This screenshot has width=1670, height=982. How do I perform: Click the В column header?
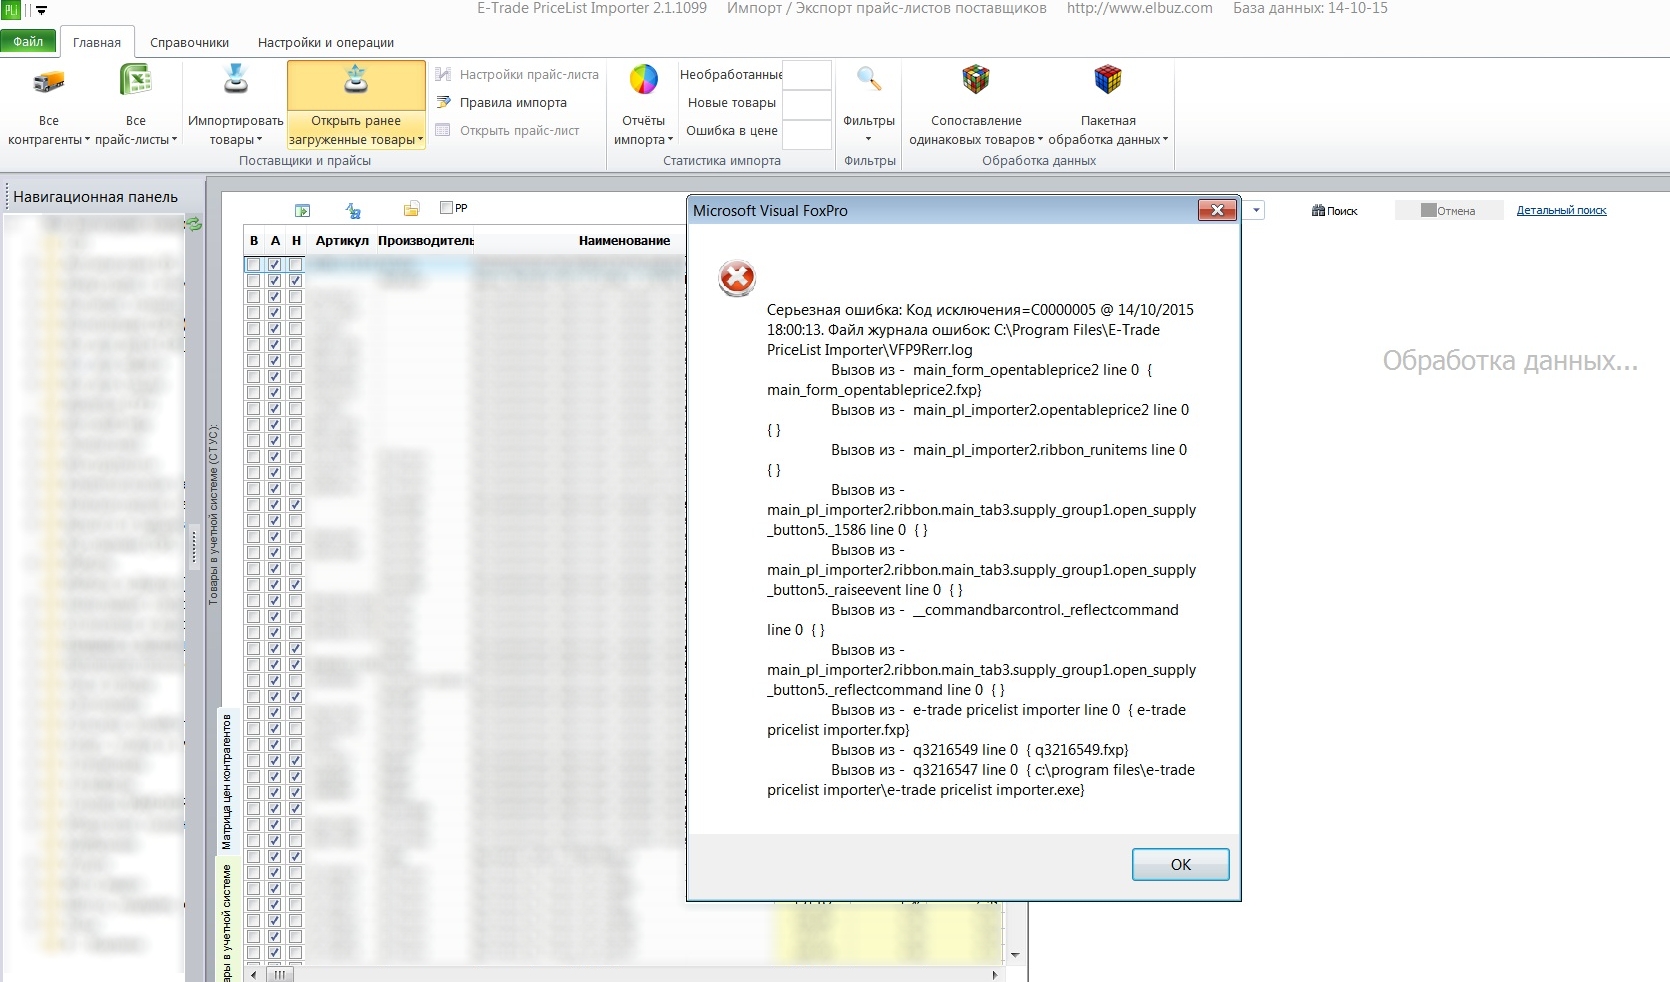coord(254,240)
